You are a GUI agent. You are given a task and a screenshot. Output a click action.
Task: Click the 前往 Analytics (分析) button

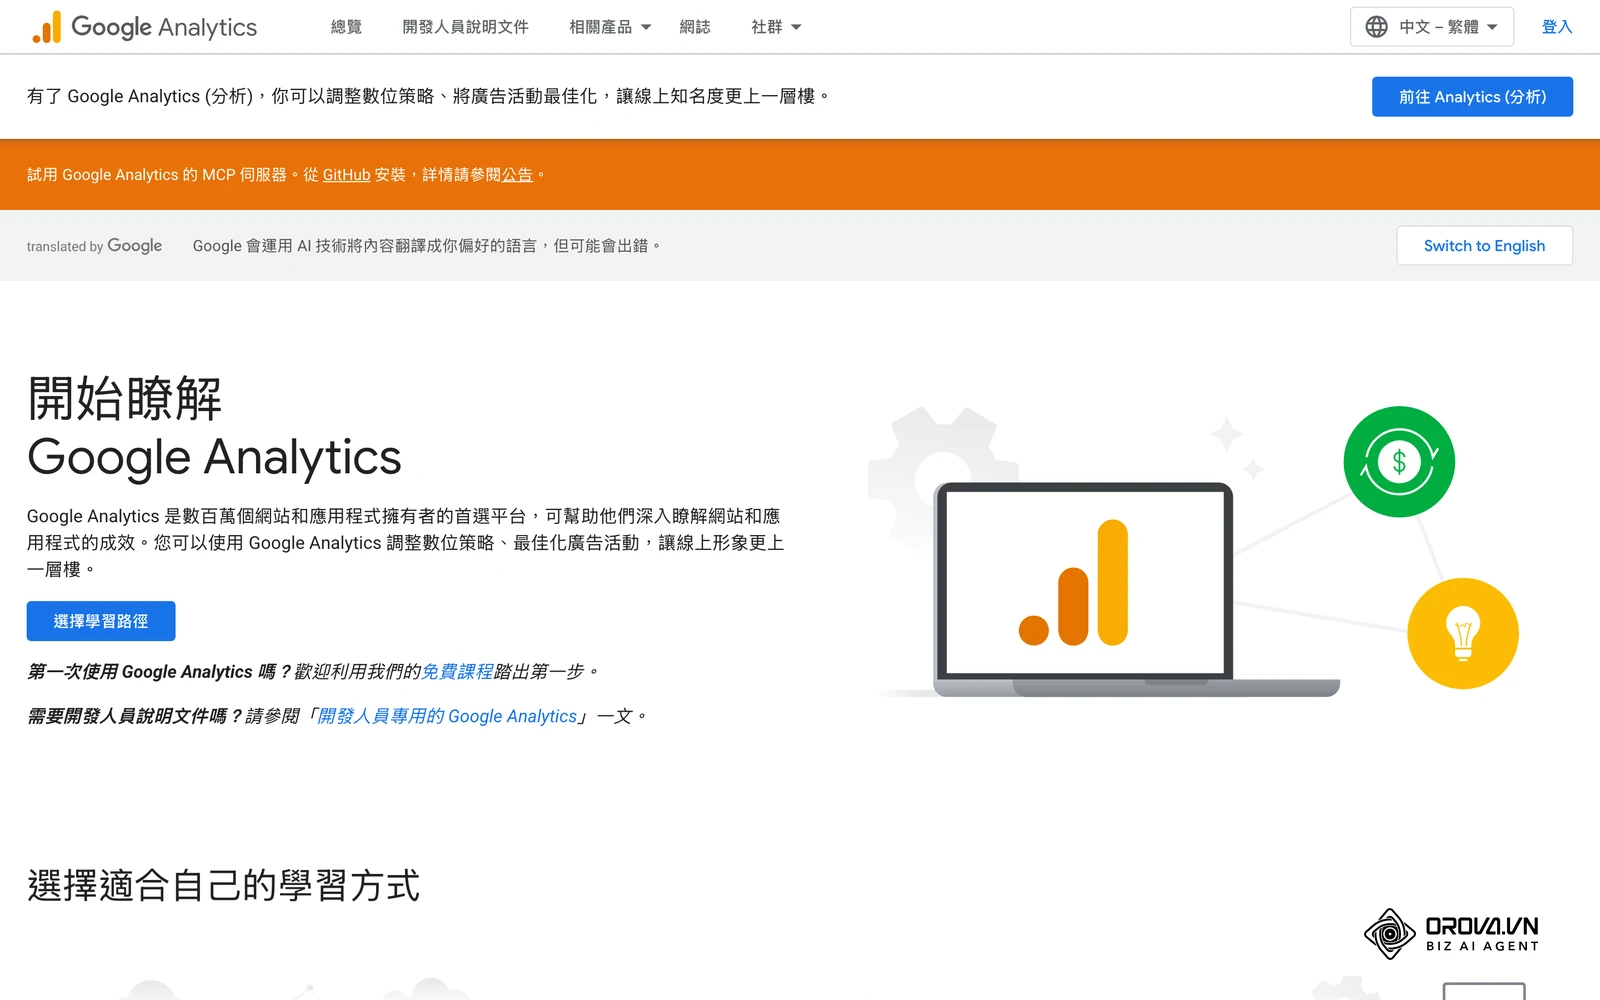pyautogui.click(x=1472, y=97)
